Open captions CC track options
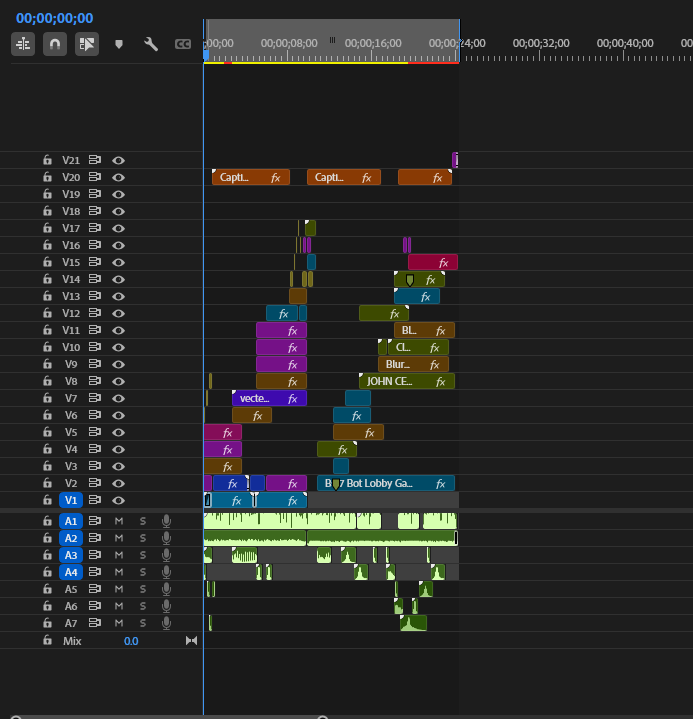The width and height of the screenshot is (693, 719). 183,44
